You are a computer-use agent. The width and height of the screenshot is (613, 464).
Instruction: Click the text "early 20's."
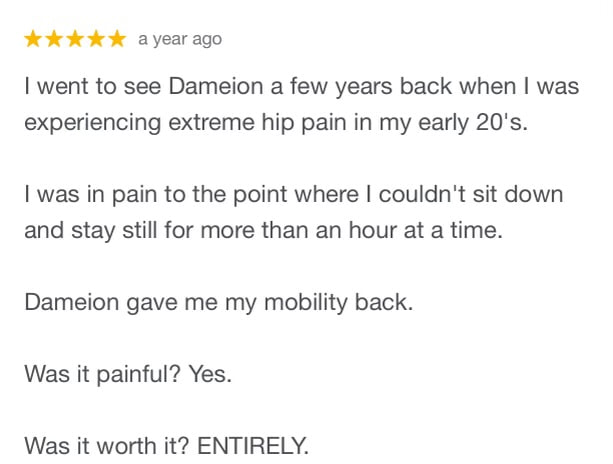tap(473, 123)
